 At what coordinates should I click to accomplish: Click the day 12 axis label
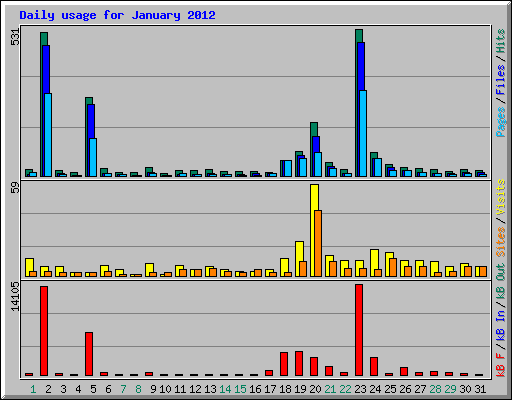click(195, 389)
